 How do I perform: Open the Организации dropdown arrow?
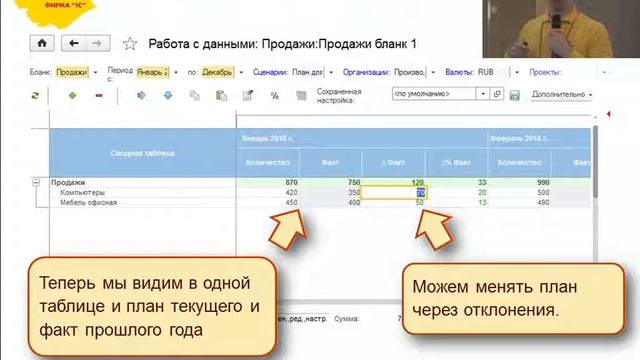433,72
